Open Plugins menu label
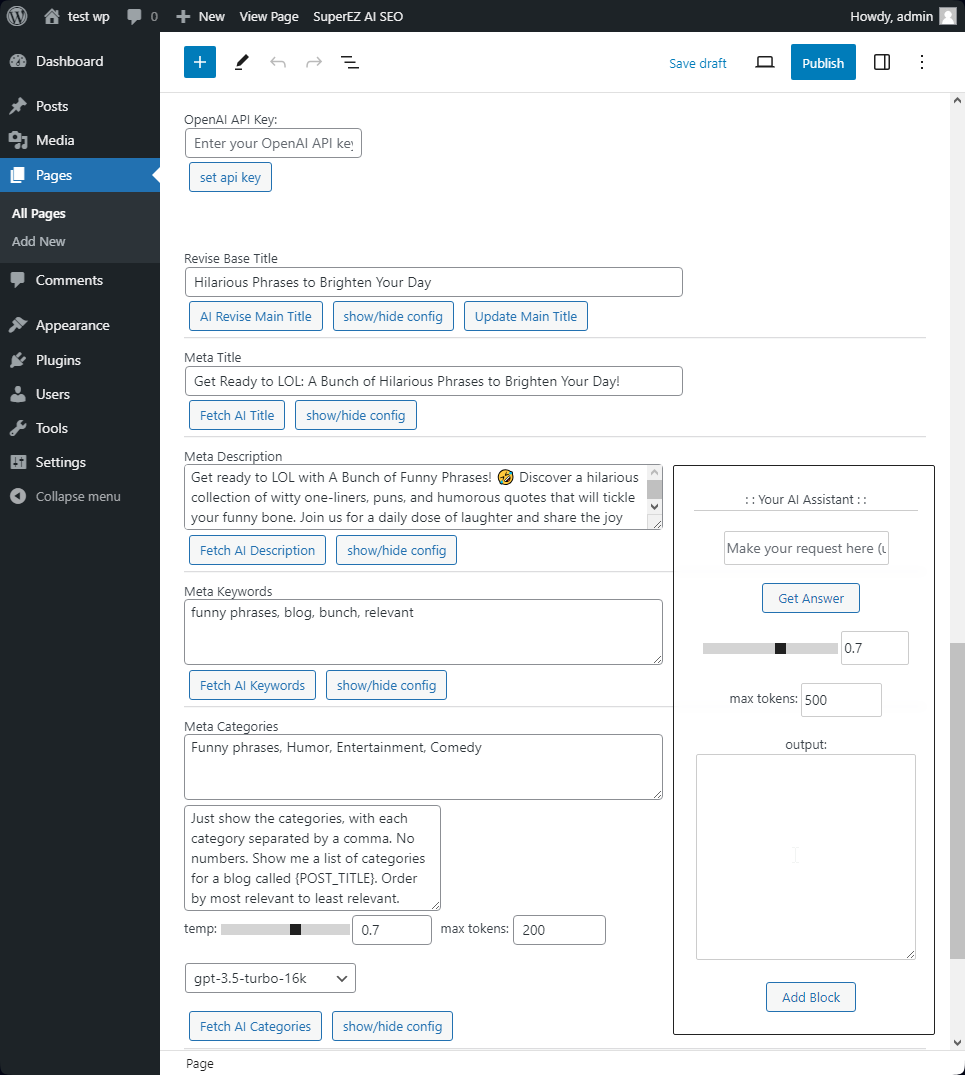The width and height of the screenshot is (965, 1075). [58, 360]
